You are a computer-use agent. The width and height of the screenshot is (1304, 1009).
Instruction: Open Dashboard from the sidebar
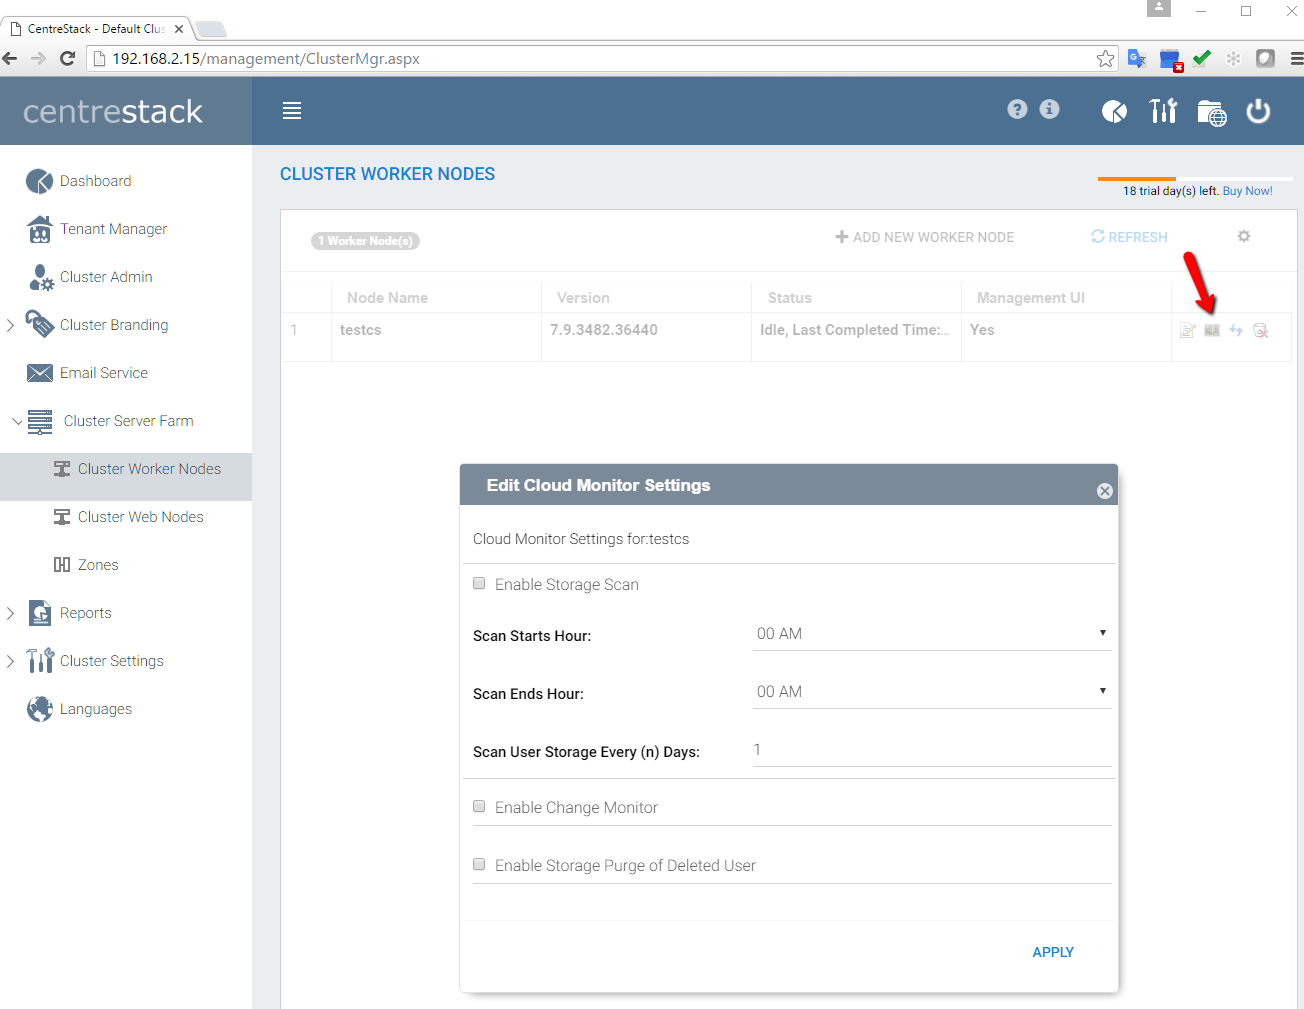click(x=96, y=181)
